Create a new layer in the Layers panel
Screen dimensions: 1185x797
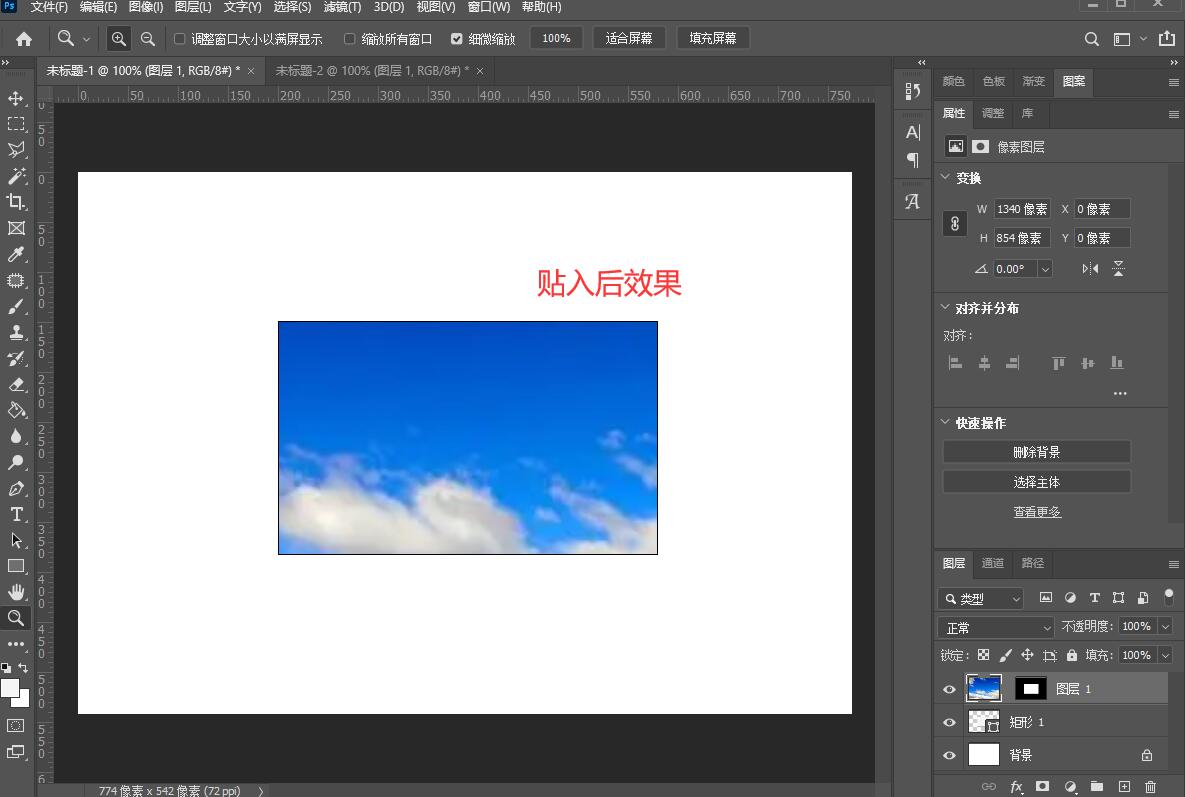1123,787
